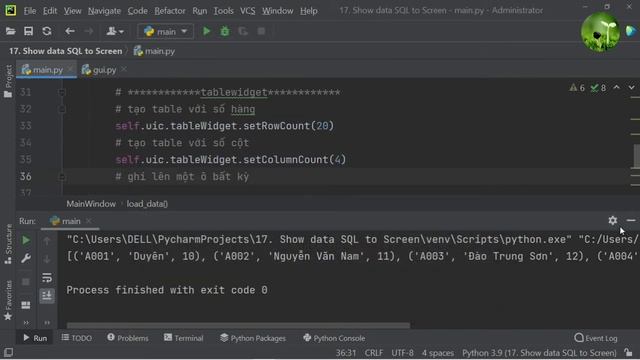The image size is (640, 360).
Task: Rerun main in the Run panel
Action: 26,240
